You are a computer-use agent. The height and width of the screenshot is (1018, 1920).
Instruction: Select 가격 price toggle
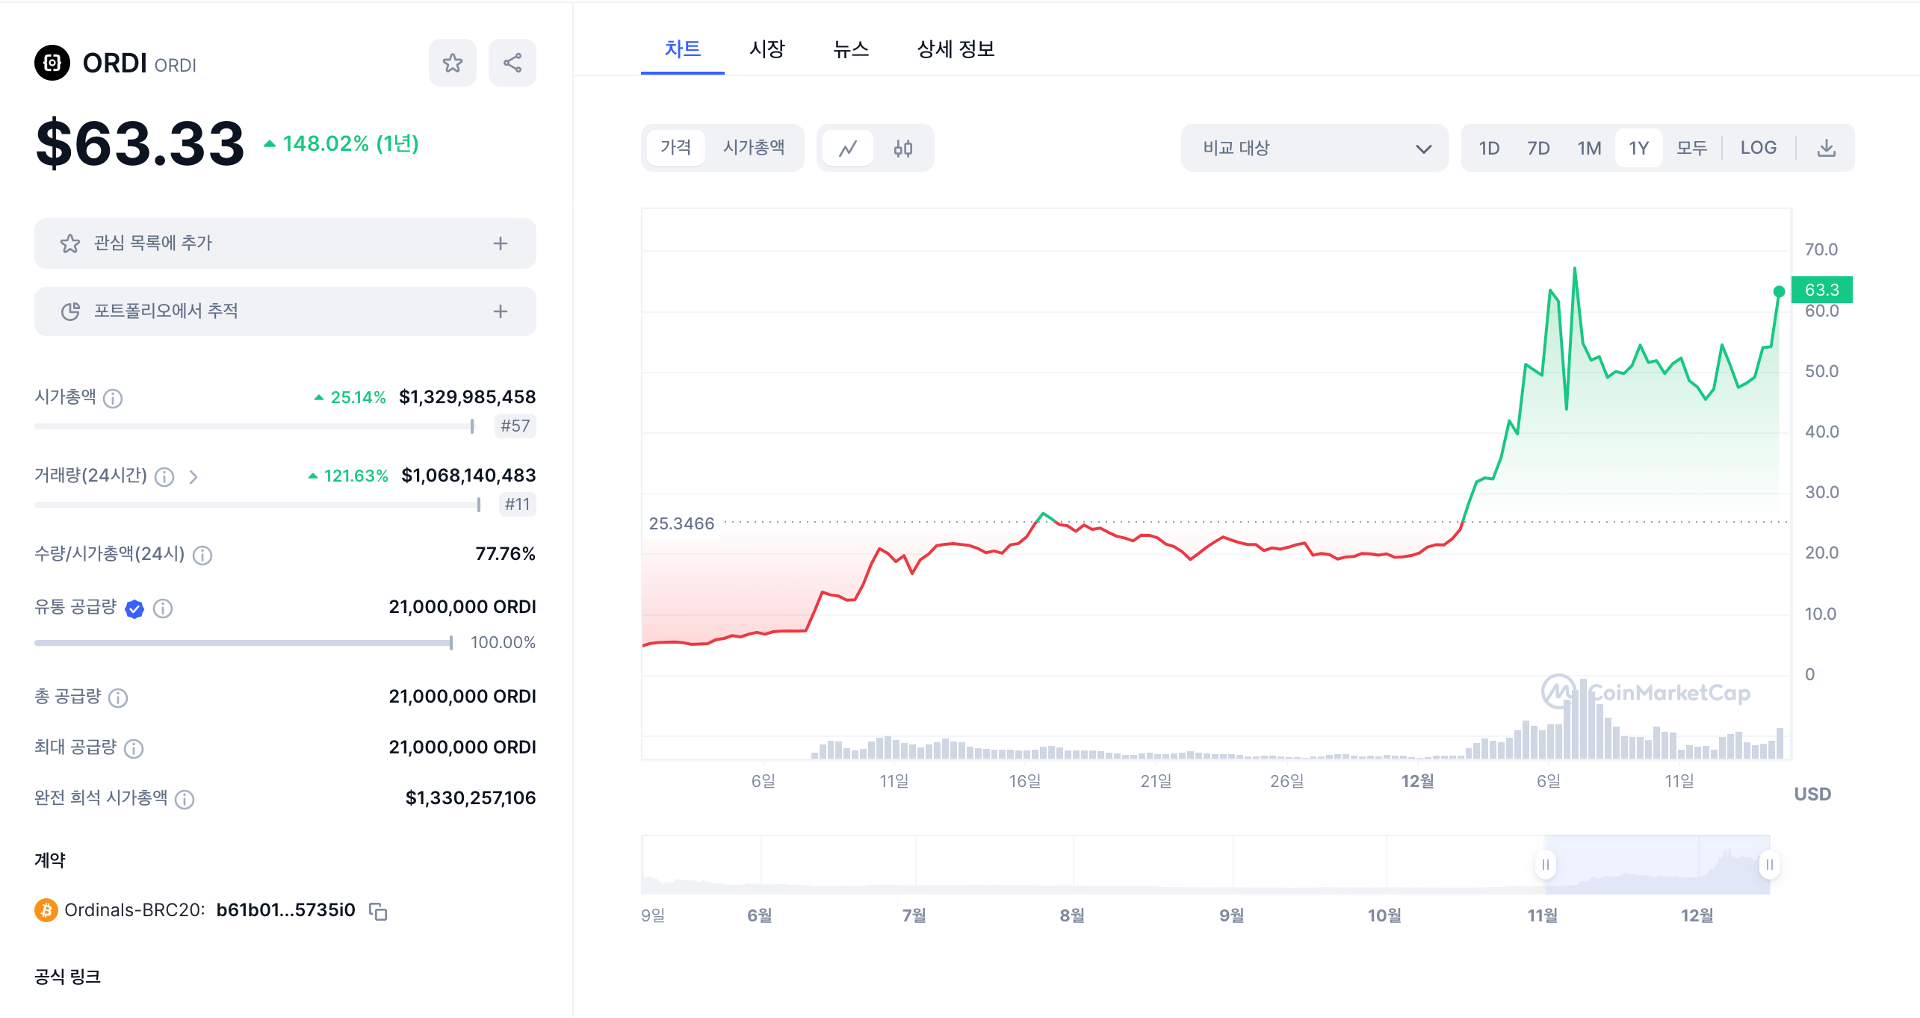(x=676, y=148)
